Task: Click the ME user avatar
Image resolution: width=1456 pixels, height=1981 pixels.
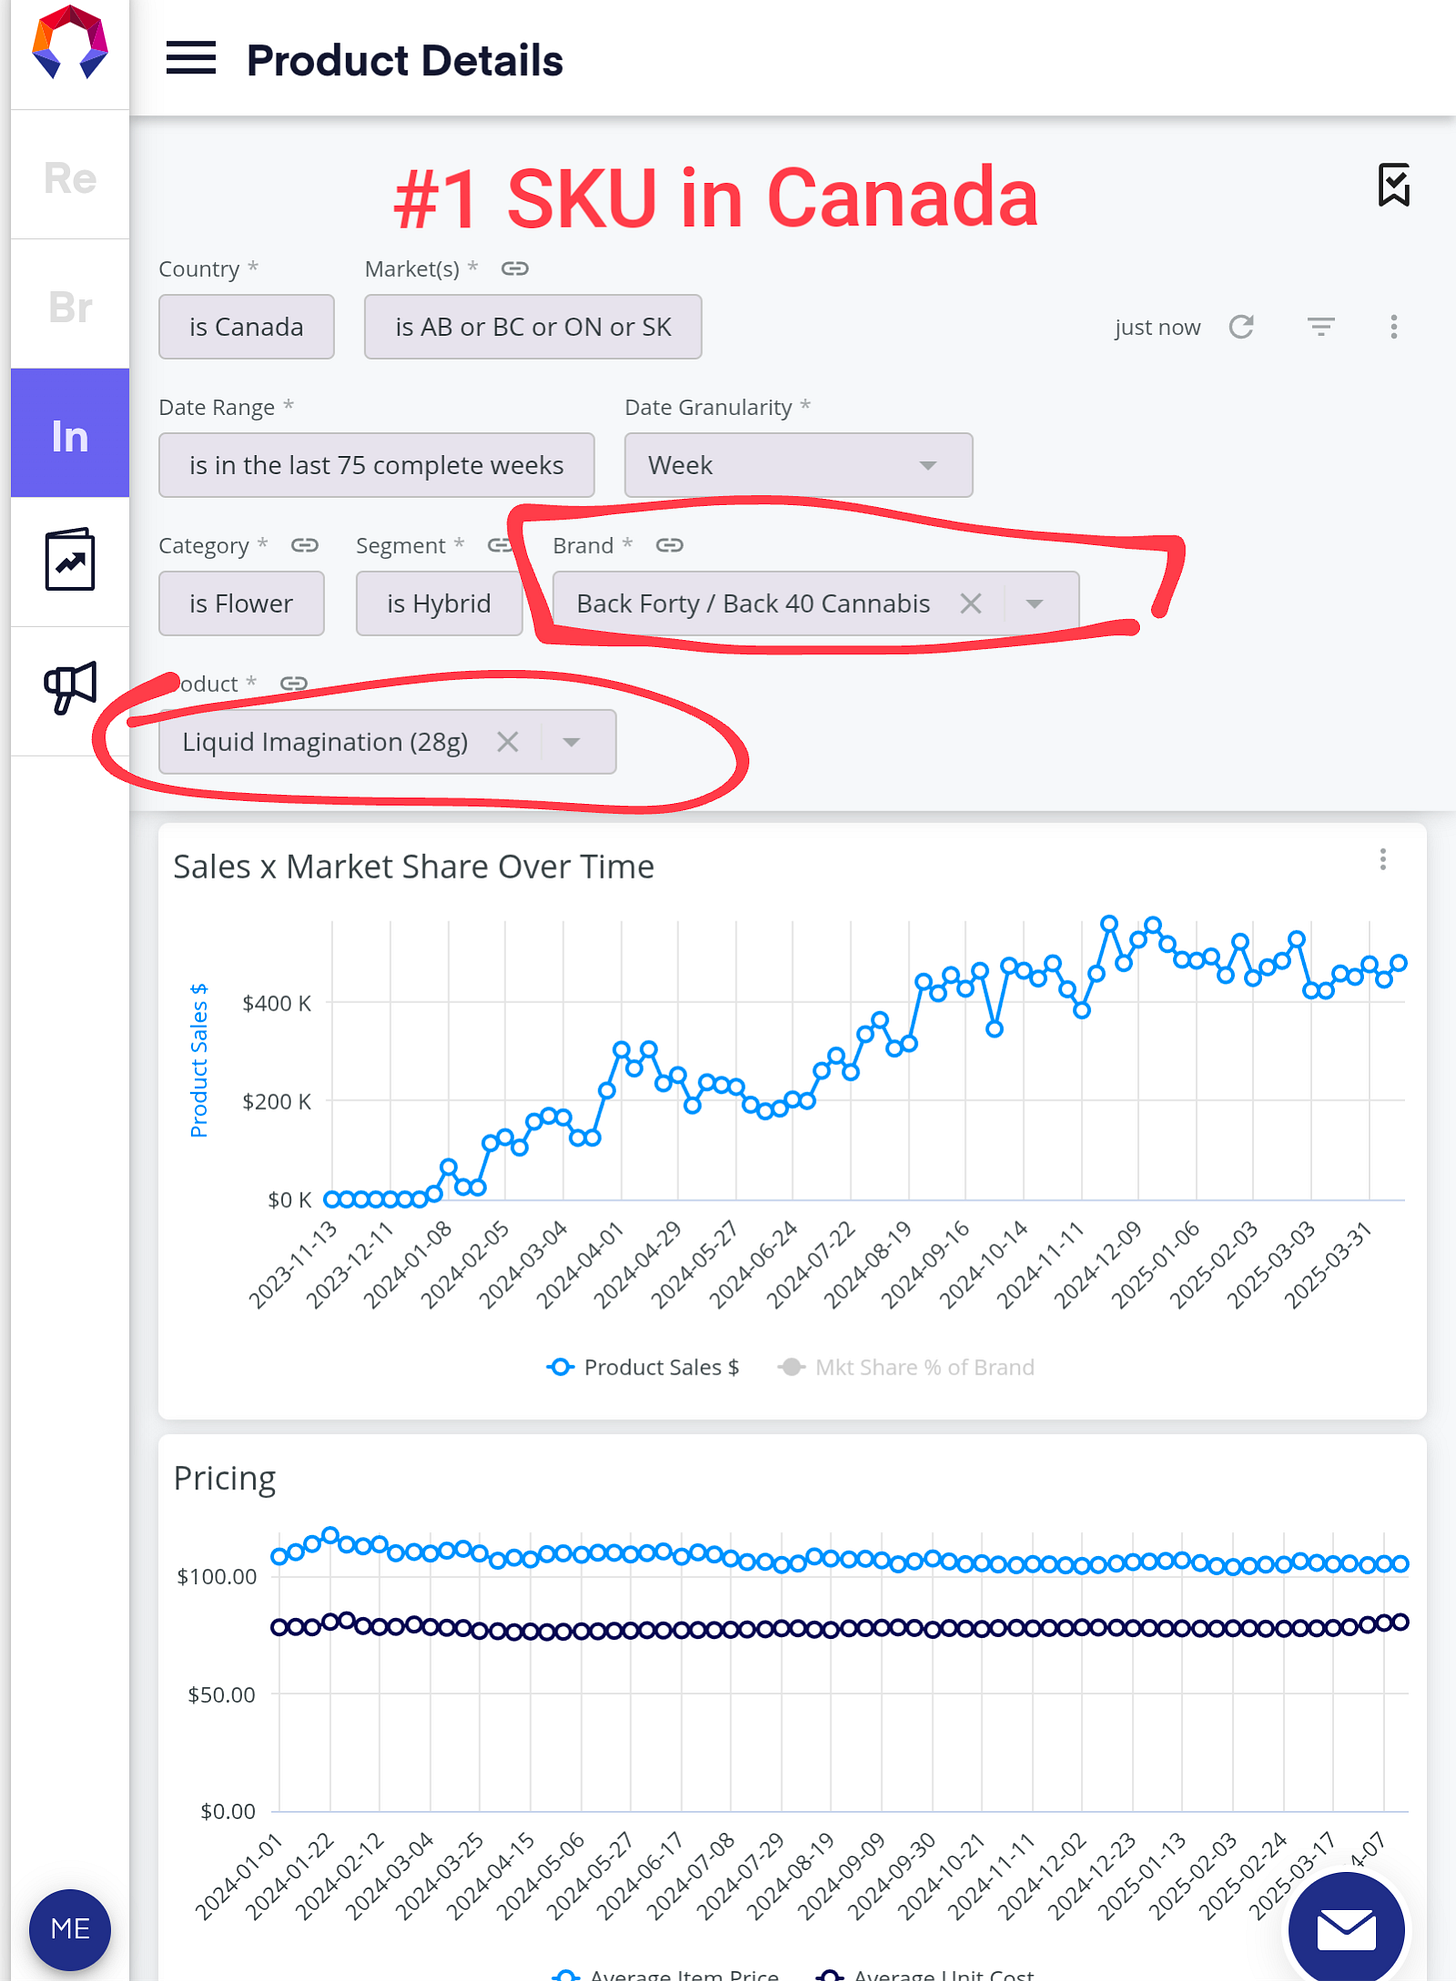Action: point(70,1929)
